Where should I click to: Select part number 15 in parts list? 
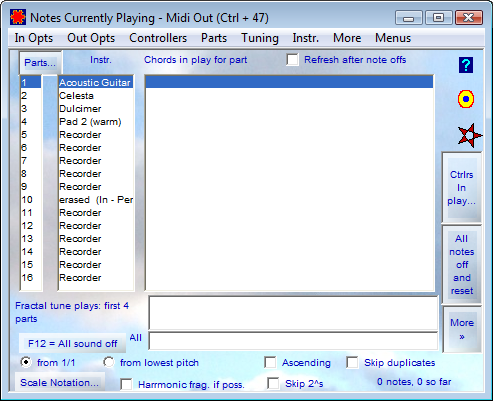click(x=31, y=265)
